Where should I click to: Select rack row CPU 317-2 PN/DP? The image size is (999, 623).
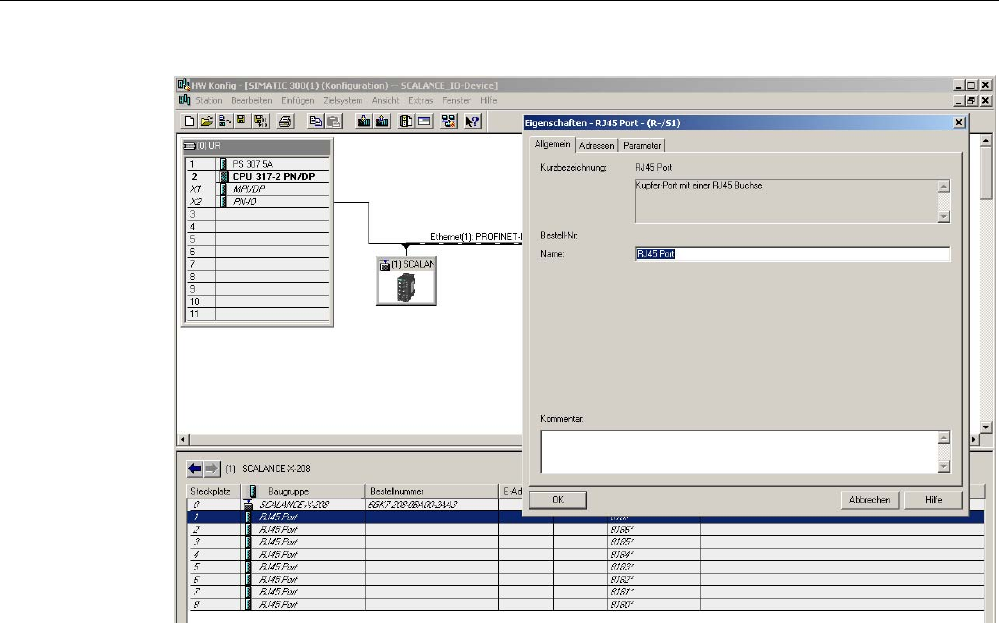point(258,176)
